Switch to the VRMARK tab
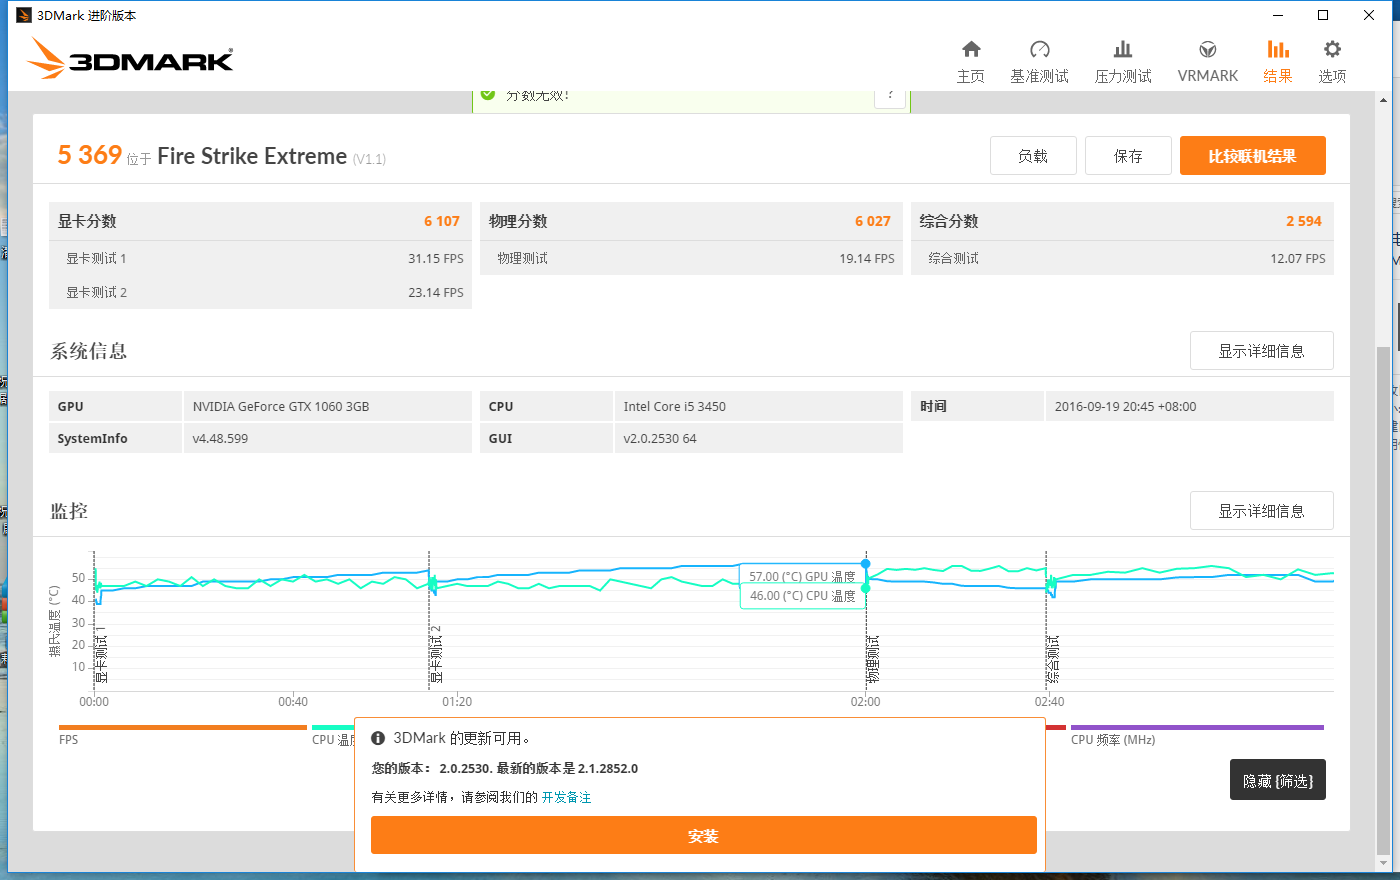 point(1207,58)
